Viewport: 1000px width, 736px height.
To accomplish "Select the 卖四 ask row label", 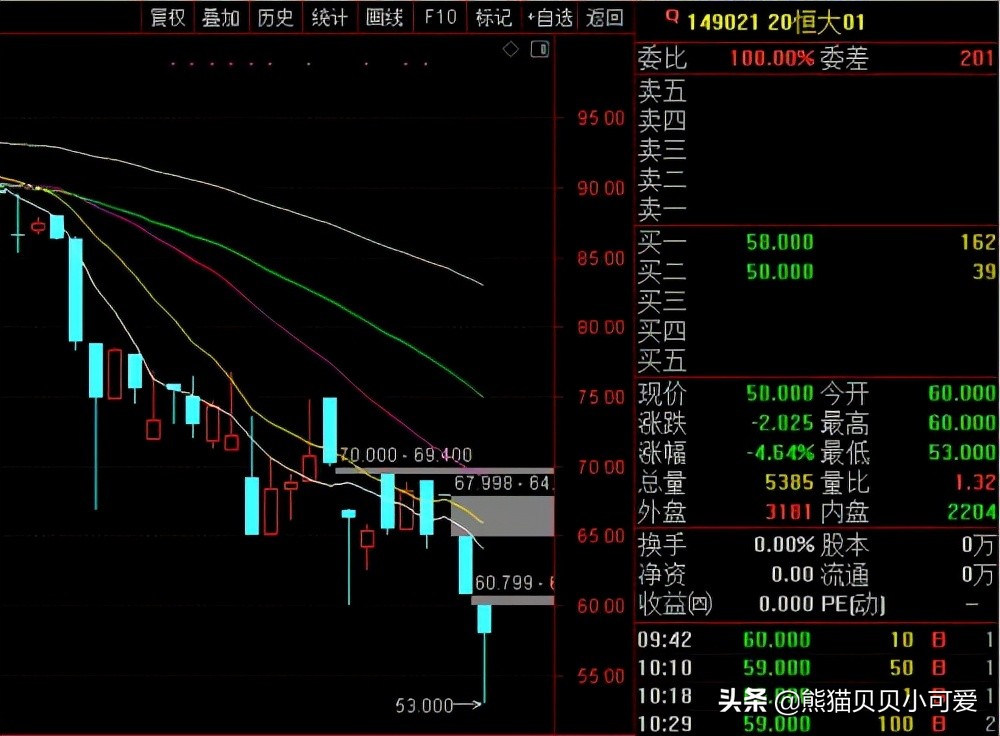I will (x=662, y=120).
